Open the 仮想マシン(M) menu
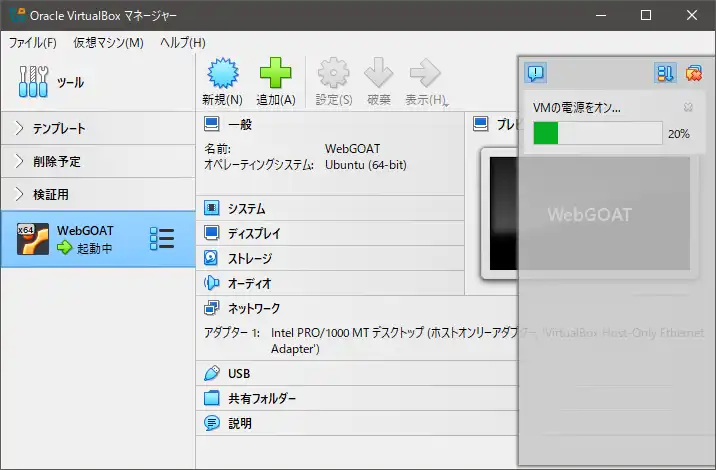This screenshot has height=470, width=716. click(108, 43)
